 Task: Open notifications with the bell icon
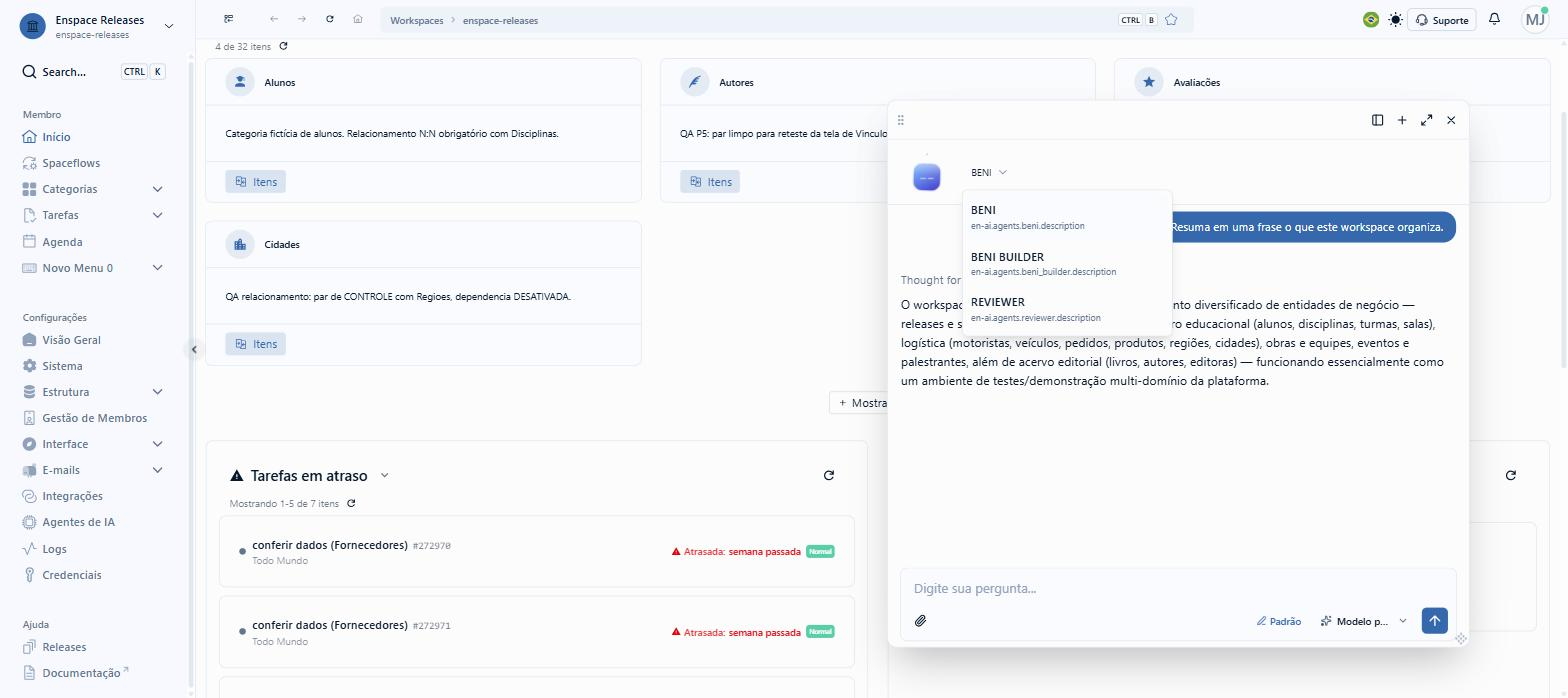coord(1494,19)
